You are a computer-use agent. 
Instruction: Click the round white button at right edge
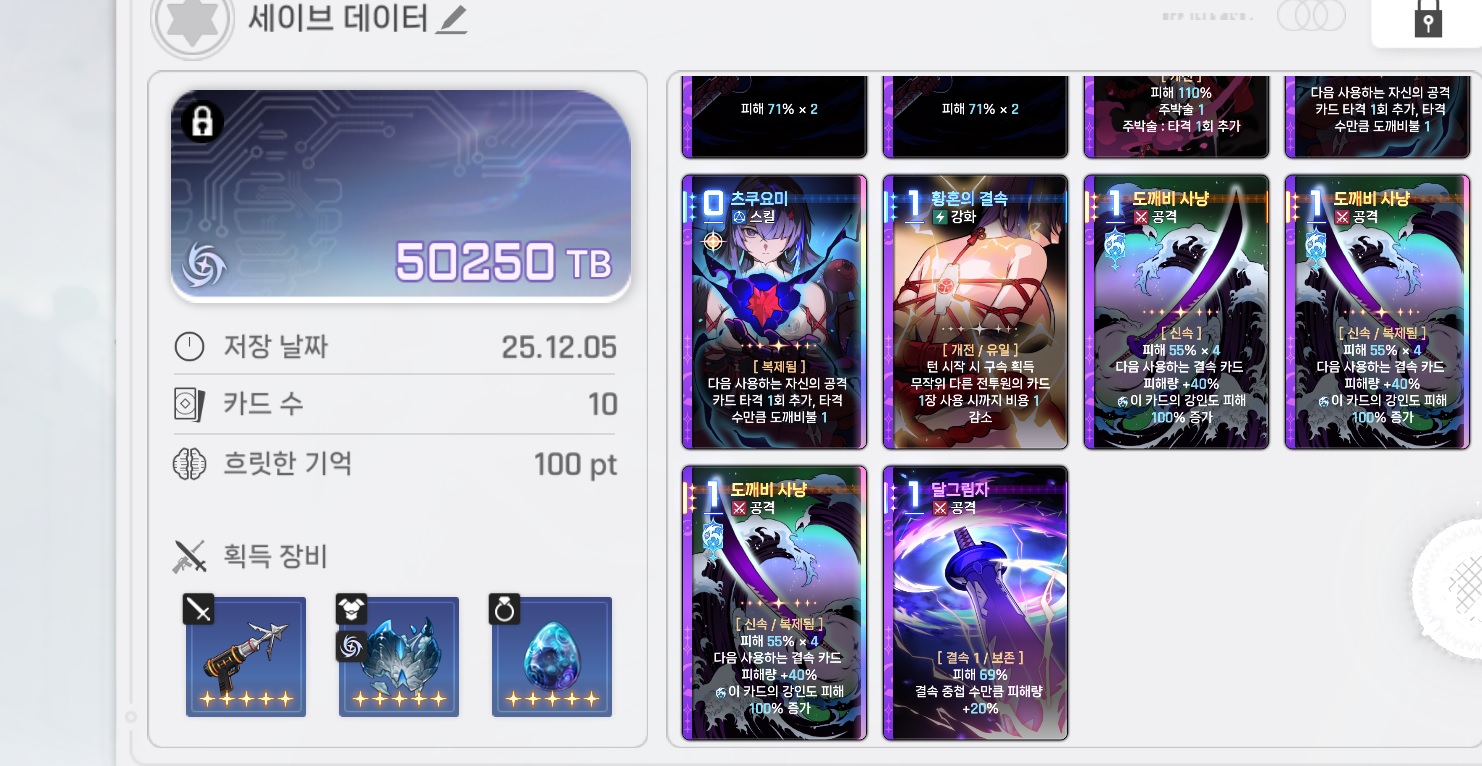point(1450,588)
